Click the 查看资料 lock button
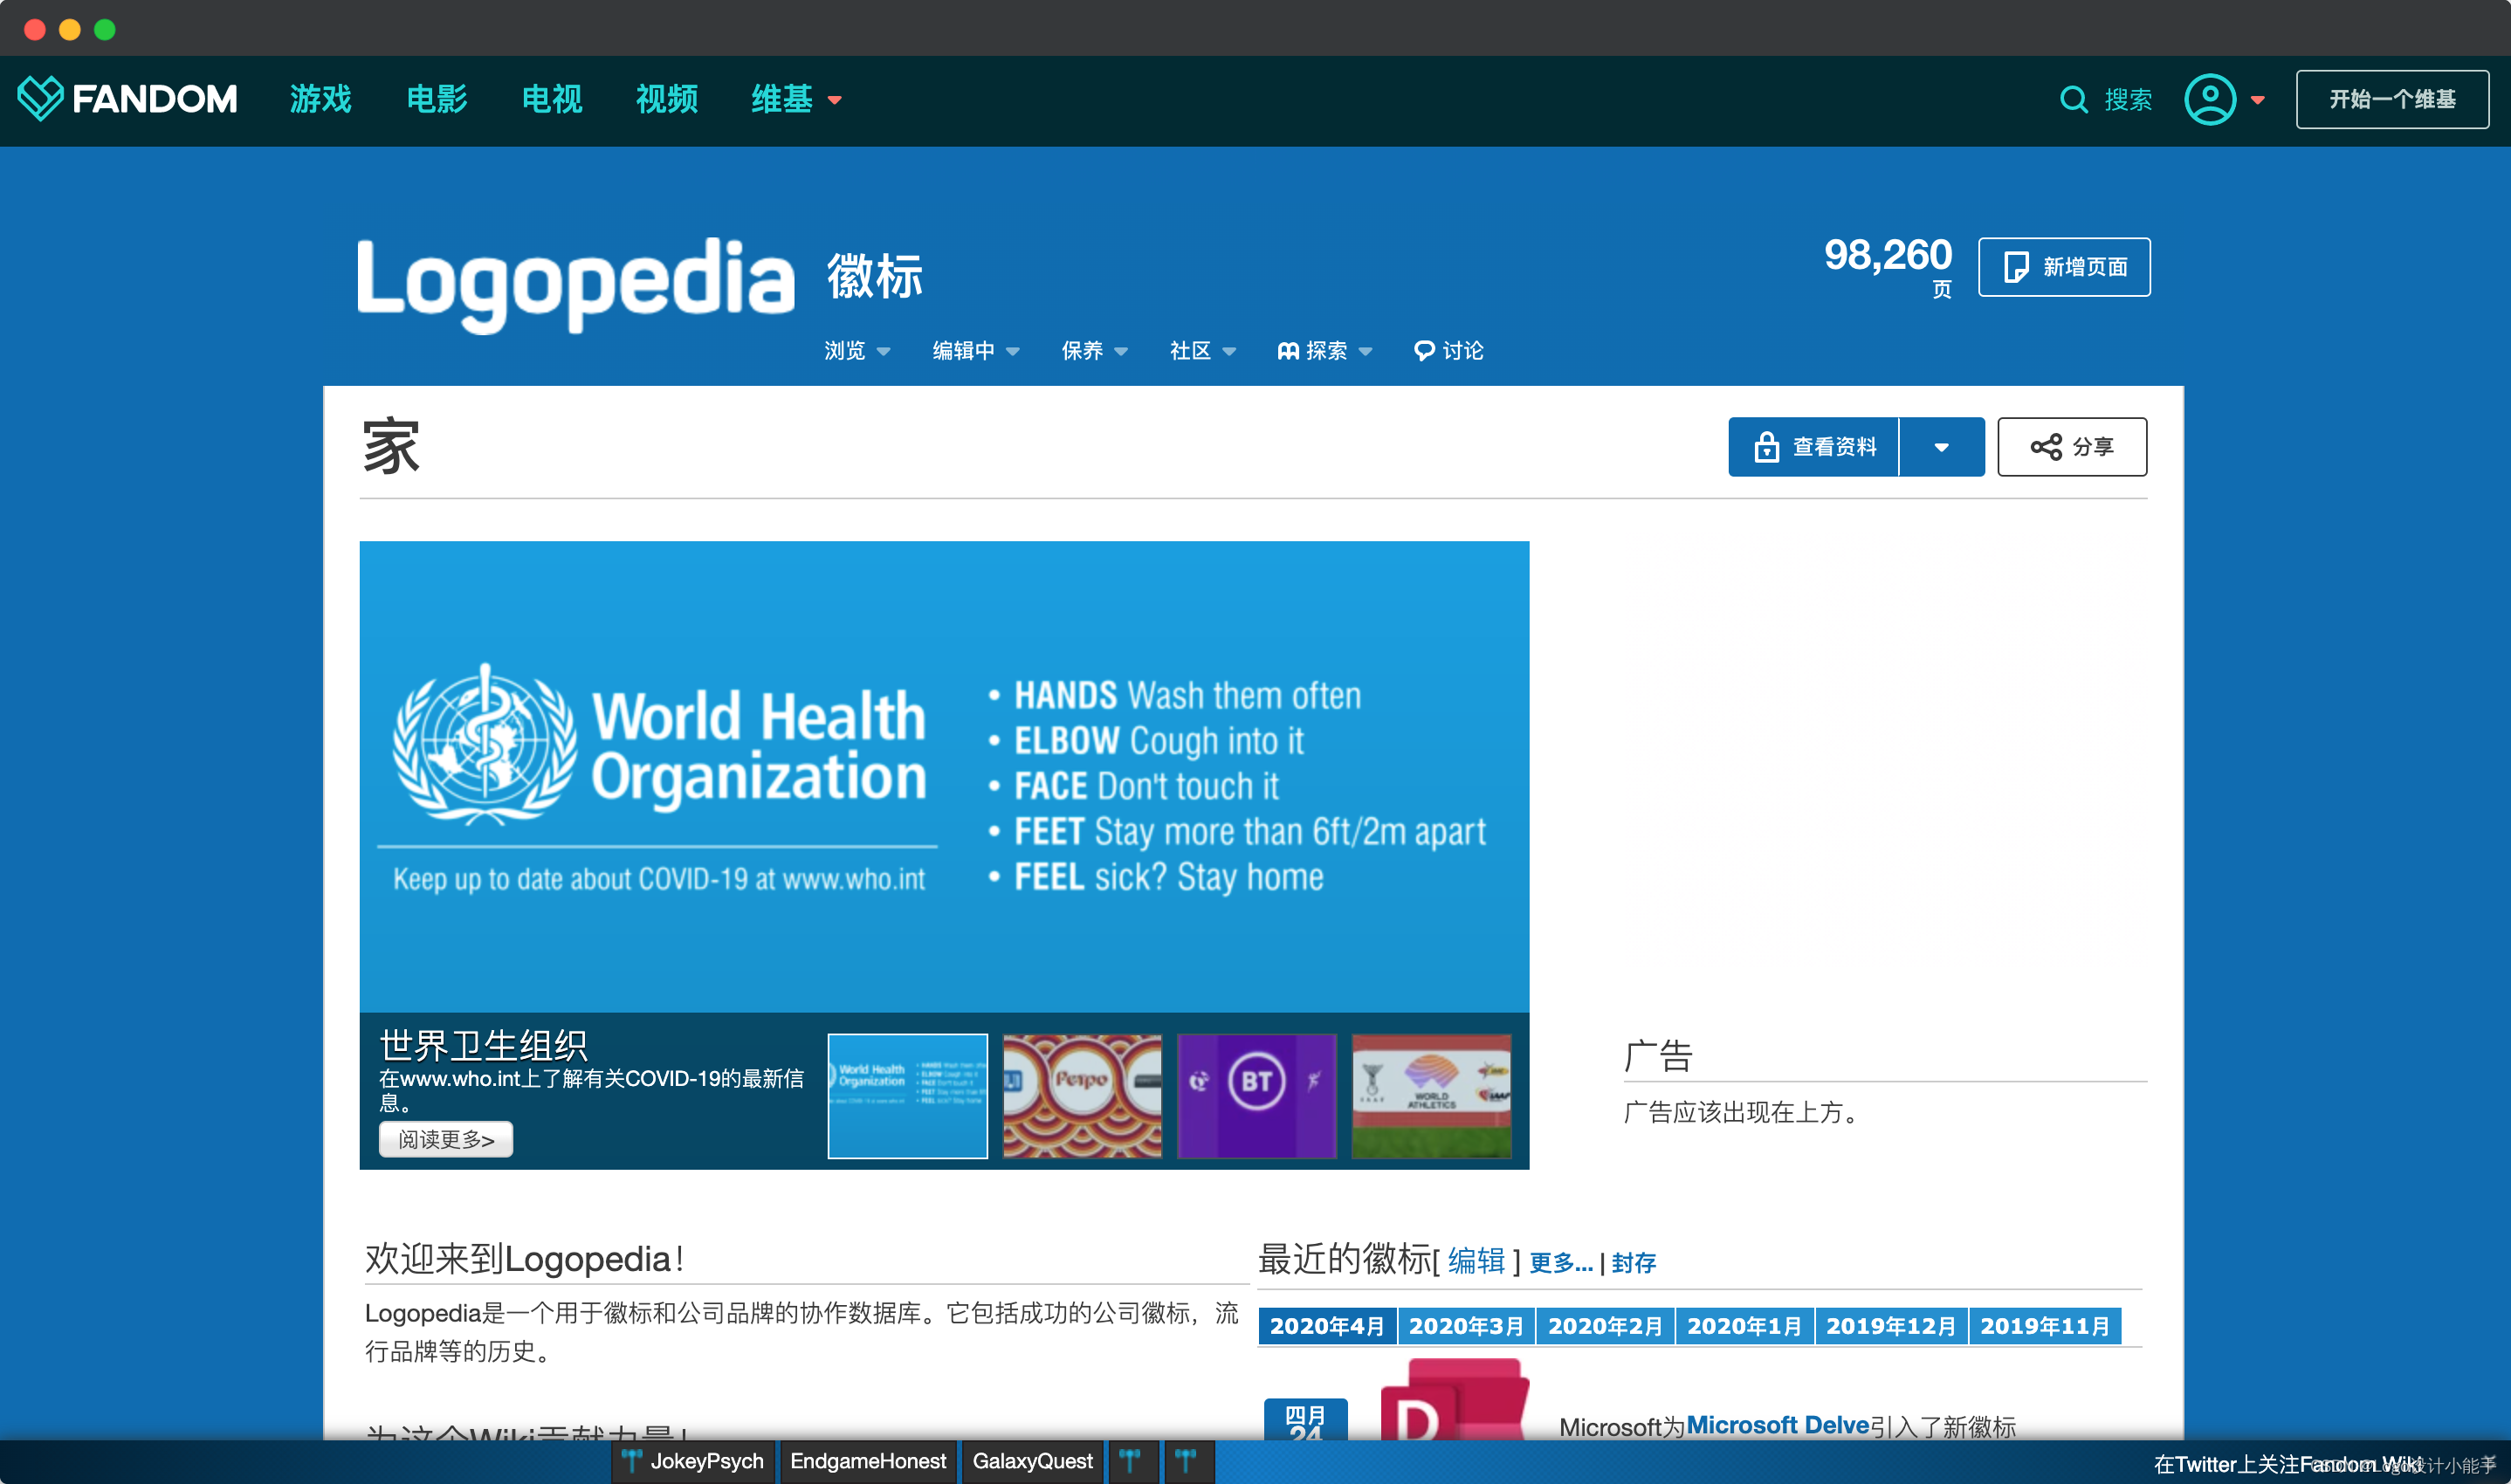 pyautogui.click(x=1813, y=447)
